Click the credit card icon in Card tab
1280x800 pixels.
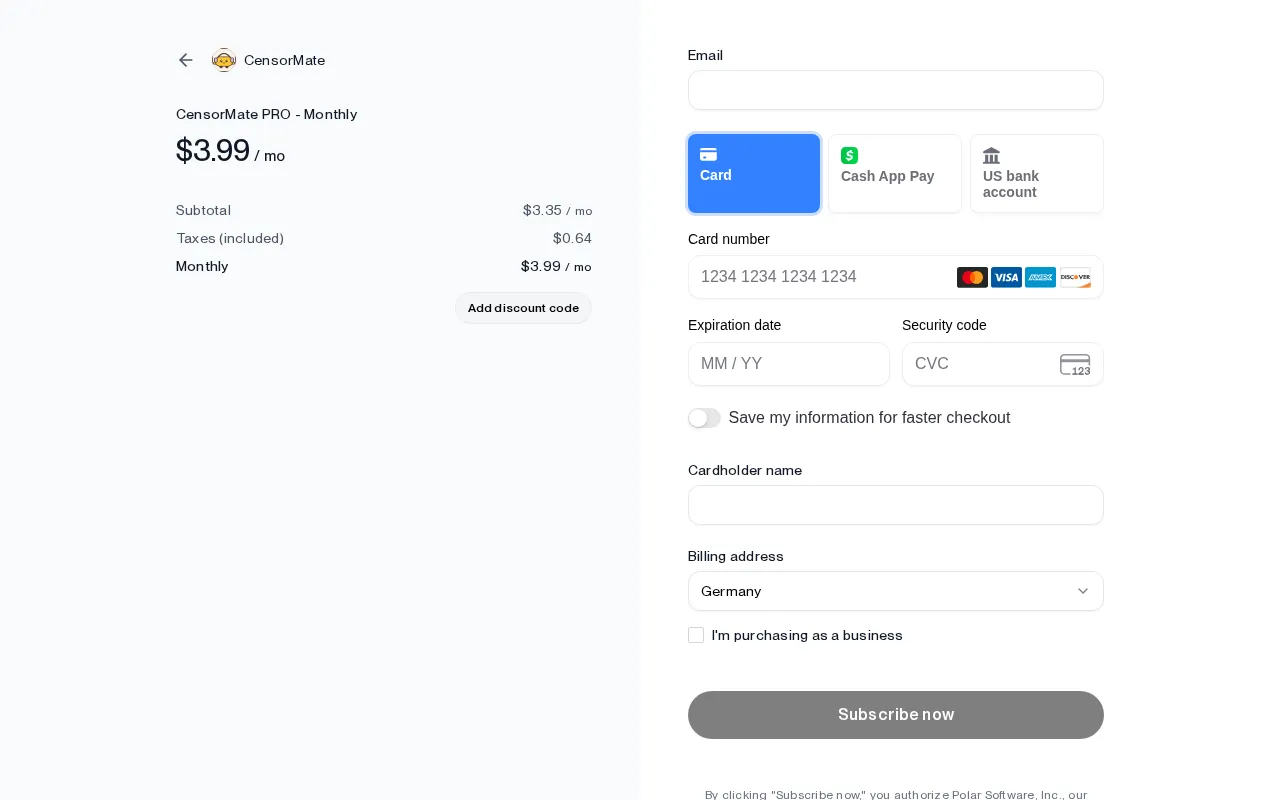click(708, 154)
